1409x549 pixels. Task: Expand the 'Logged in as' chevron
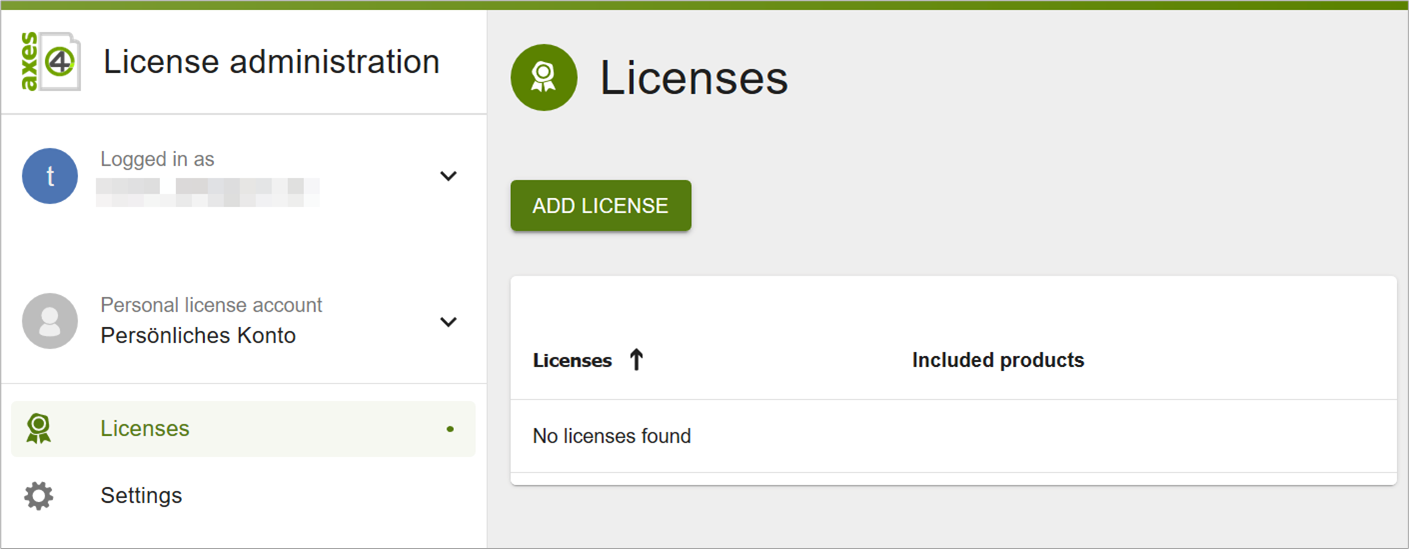tap(449, 176)
